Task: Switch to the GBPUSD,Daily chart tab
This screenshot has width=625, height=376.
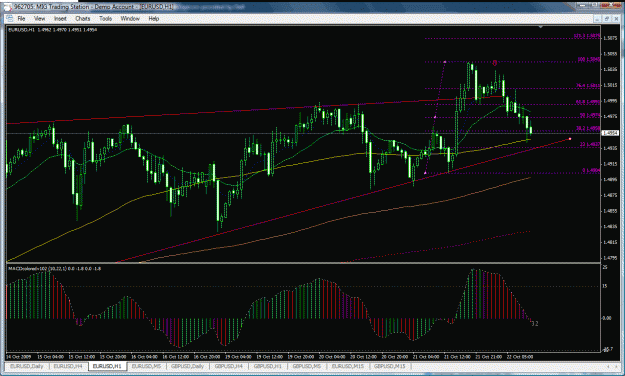Action: click(x=187, y=366)
